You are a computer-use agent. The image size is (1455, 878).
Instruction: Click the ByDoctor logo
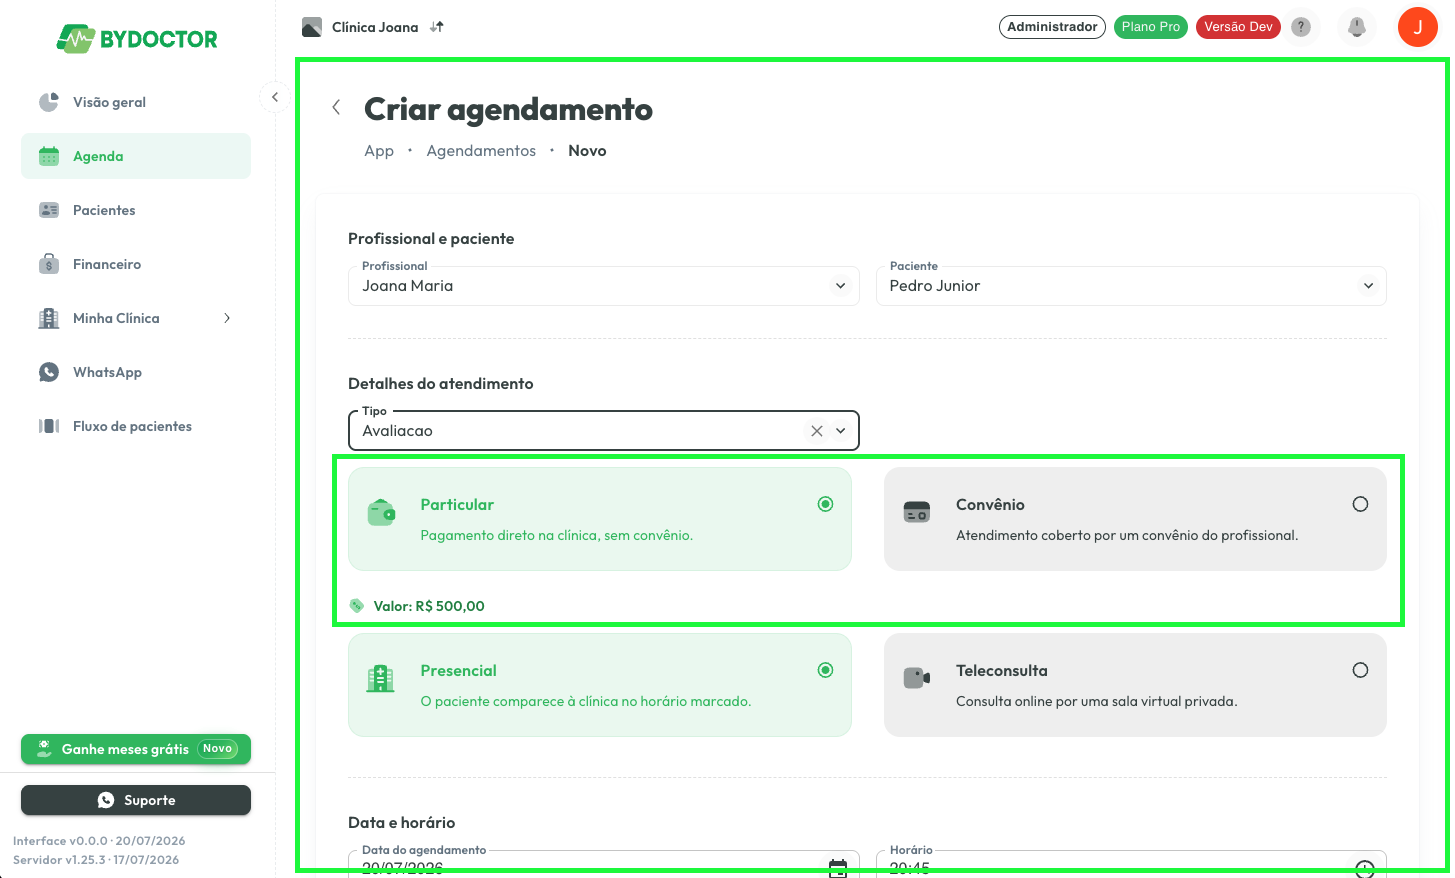pyautogui.click(x=137, y=39)
